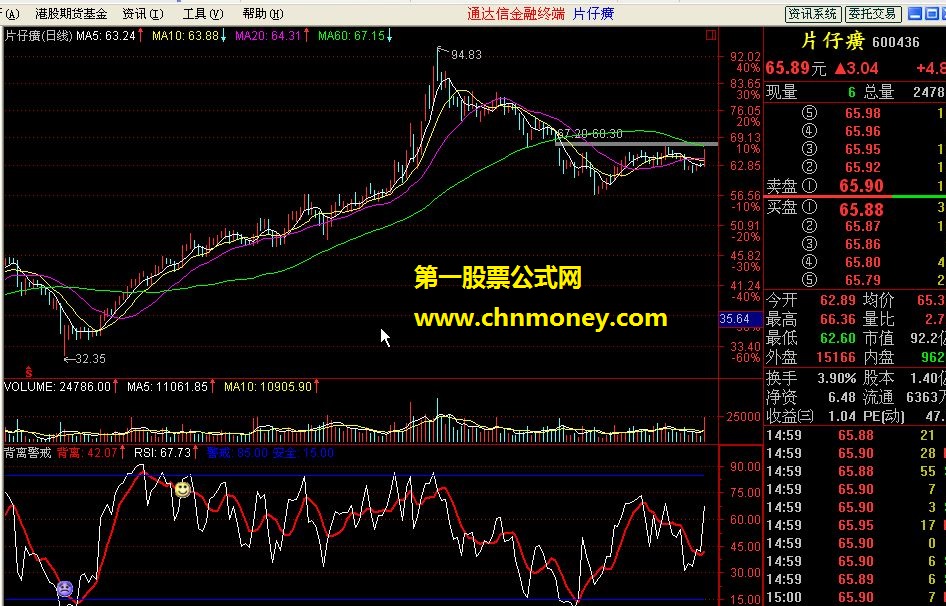Click 最低 value 62.60
Viewport: 946px width, 606px height.
[838, 338]
